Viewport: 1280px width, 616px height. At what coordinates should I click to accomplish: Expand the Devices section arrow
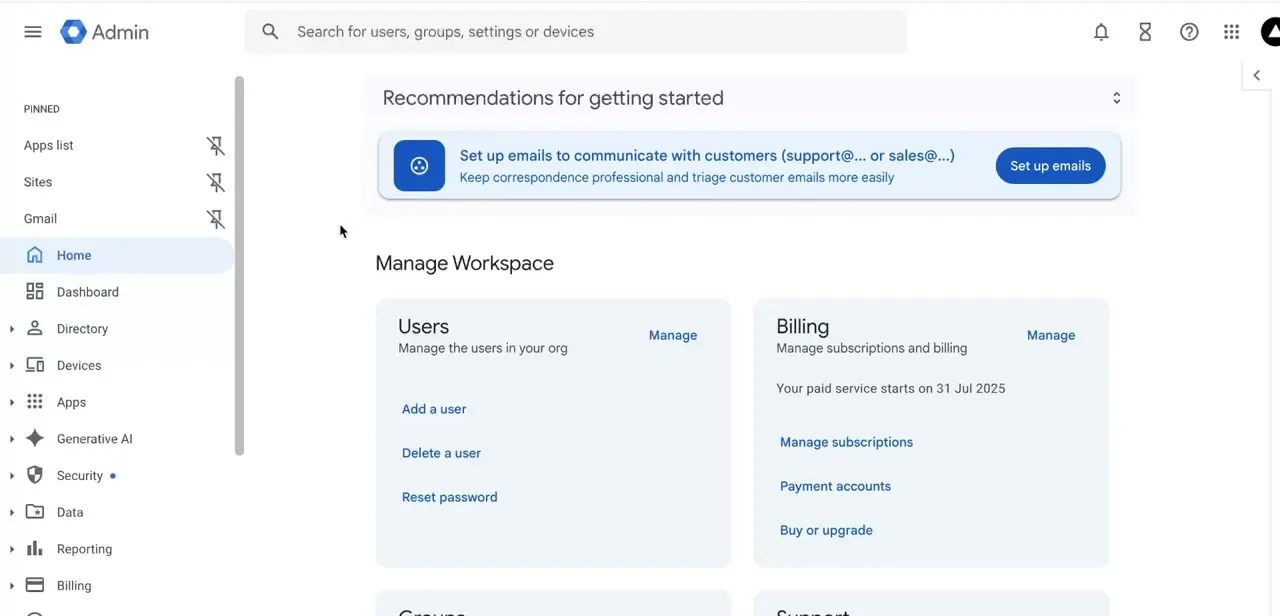click(x=12, y=366)
